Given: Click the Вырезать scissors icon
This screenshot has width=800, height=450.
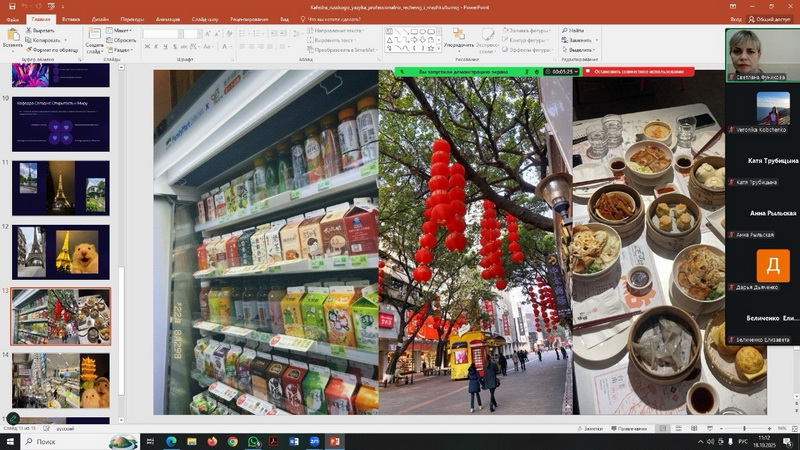Looking at the screenshot, I should [27, 31].
